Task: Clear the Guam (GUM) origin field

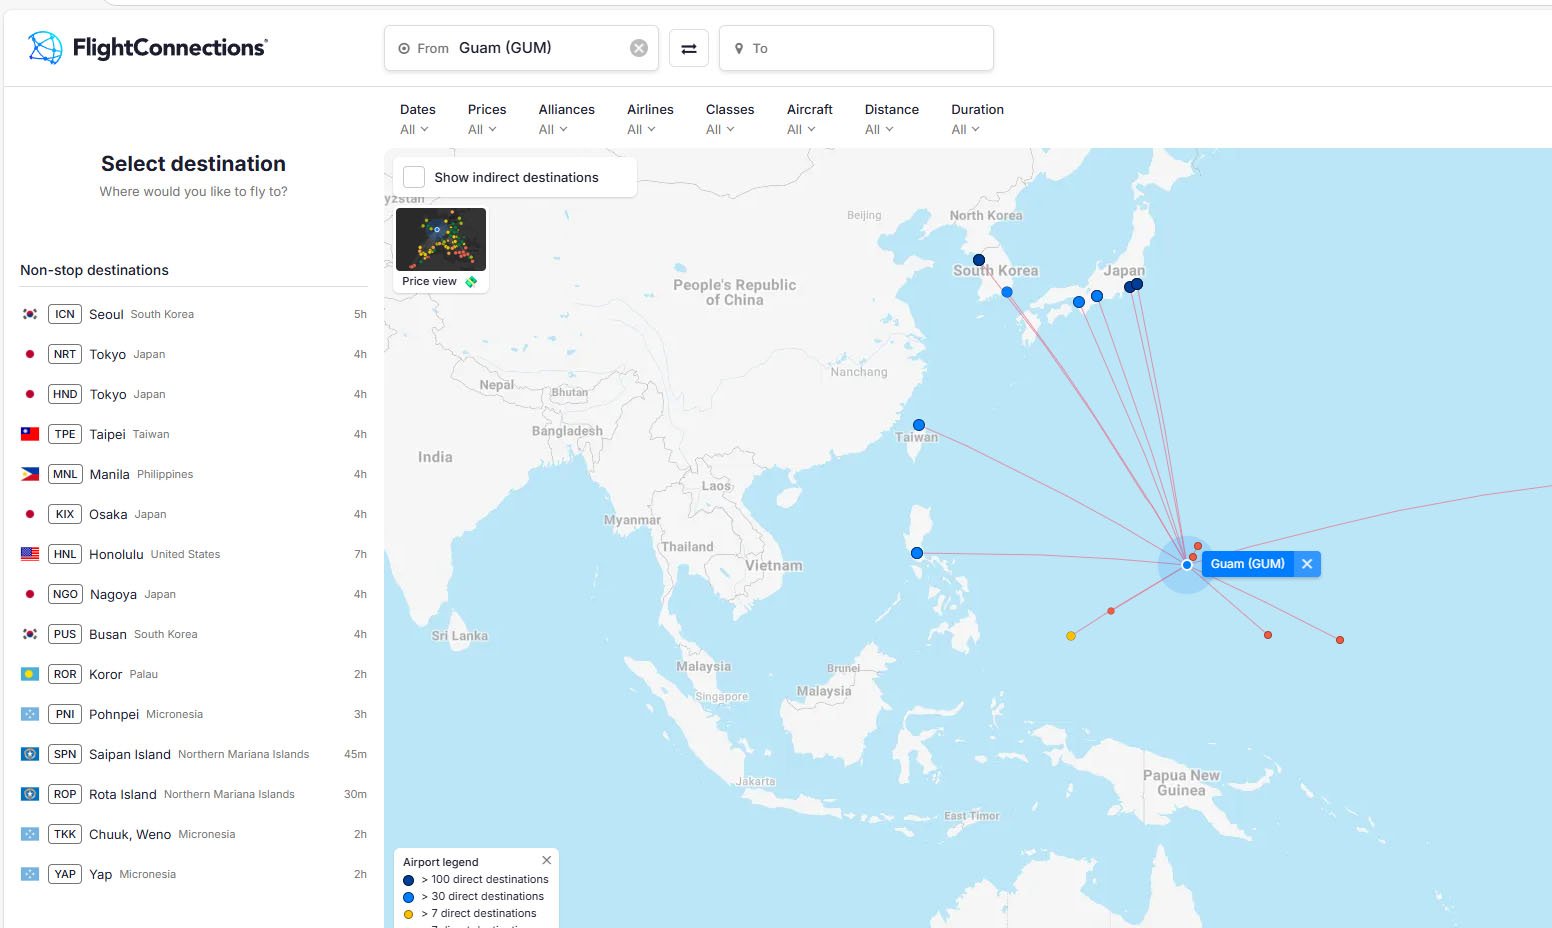Action: point(639,48)
